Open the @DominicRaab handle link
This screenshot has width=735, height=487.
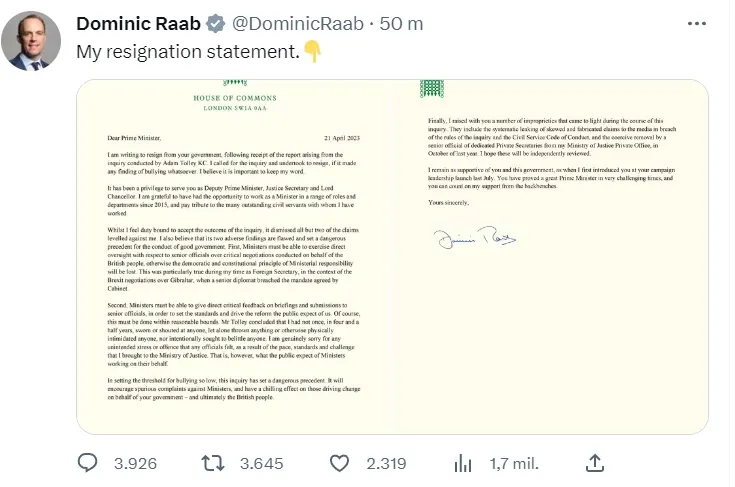(298, 23)
